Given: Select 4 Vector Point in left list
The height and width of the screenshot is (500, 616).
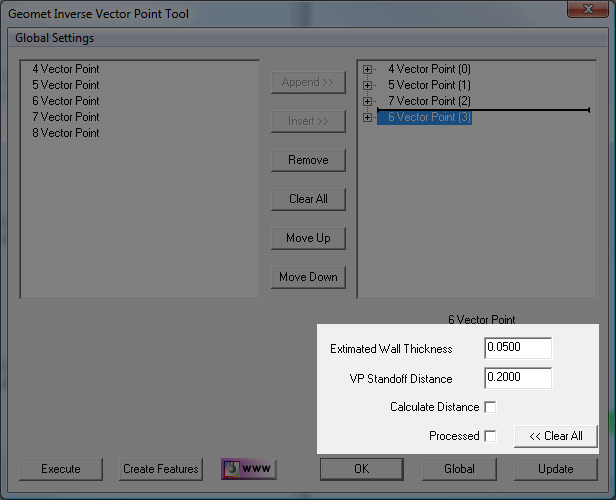Looking at the screenshot, I should (x=66, y=69).
